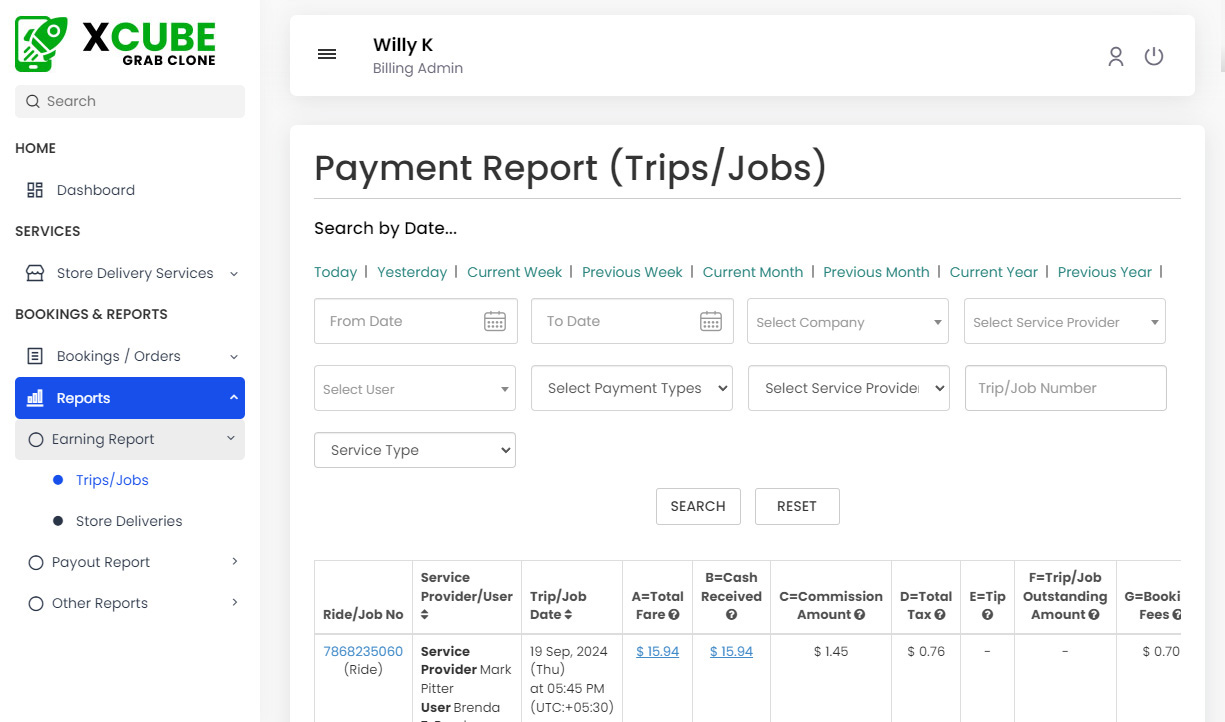Click inside the Trip/Job Number field
This screenshot has width=1225, height=722.
[1065, 388]
